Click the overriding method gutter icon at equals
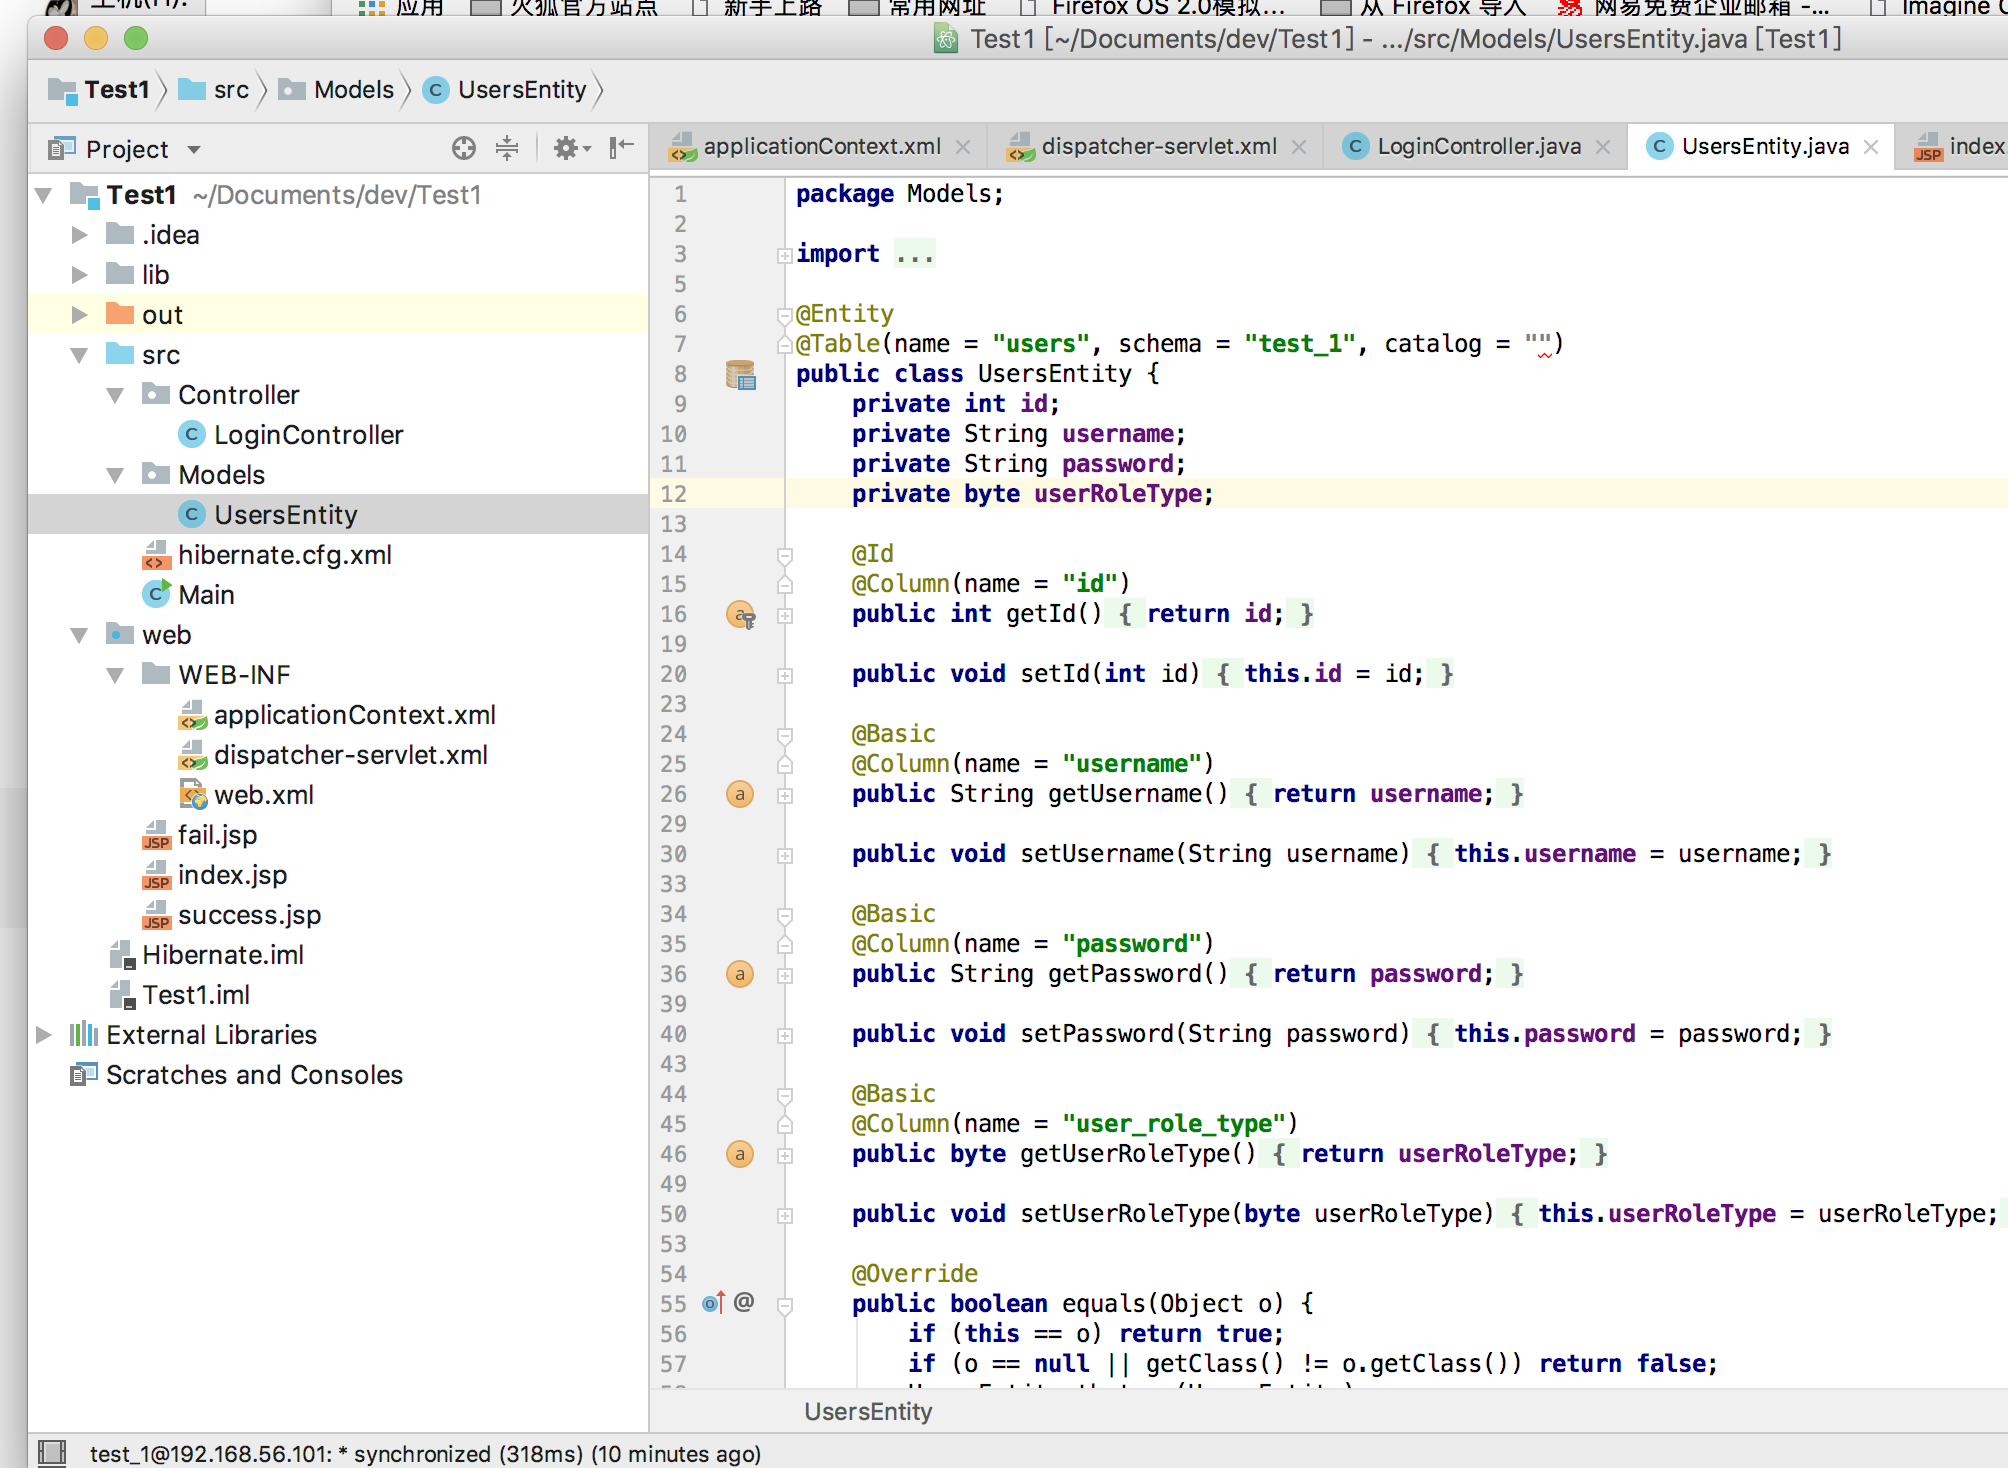 click(x=713, y=1303)
